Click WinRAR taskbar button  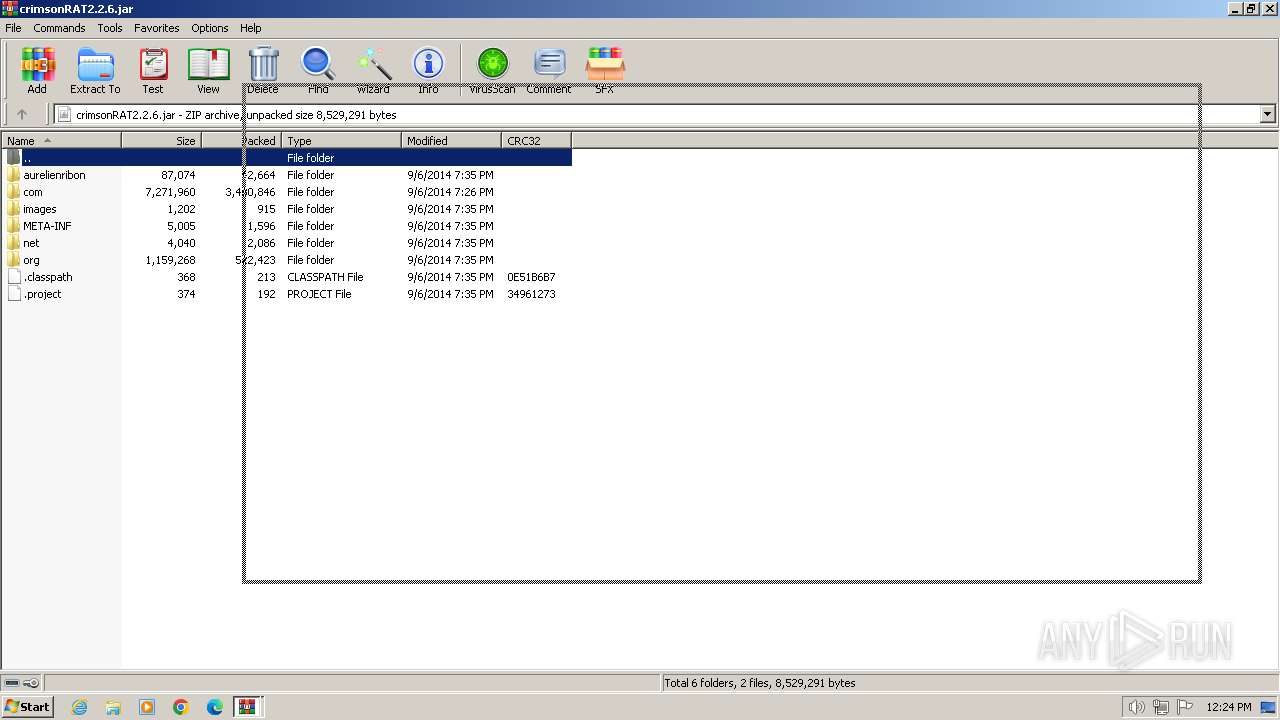[247, 707]
